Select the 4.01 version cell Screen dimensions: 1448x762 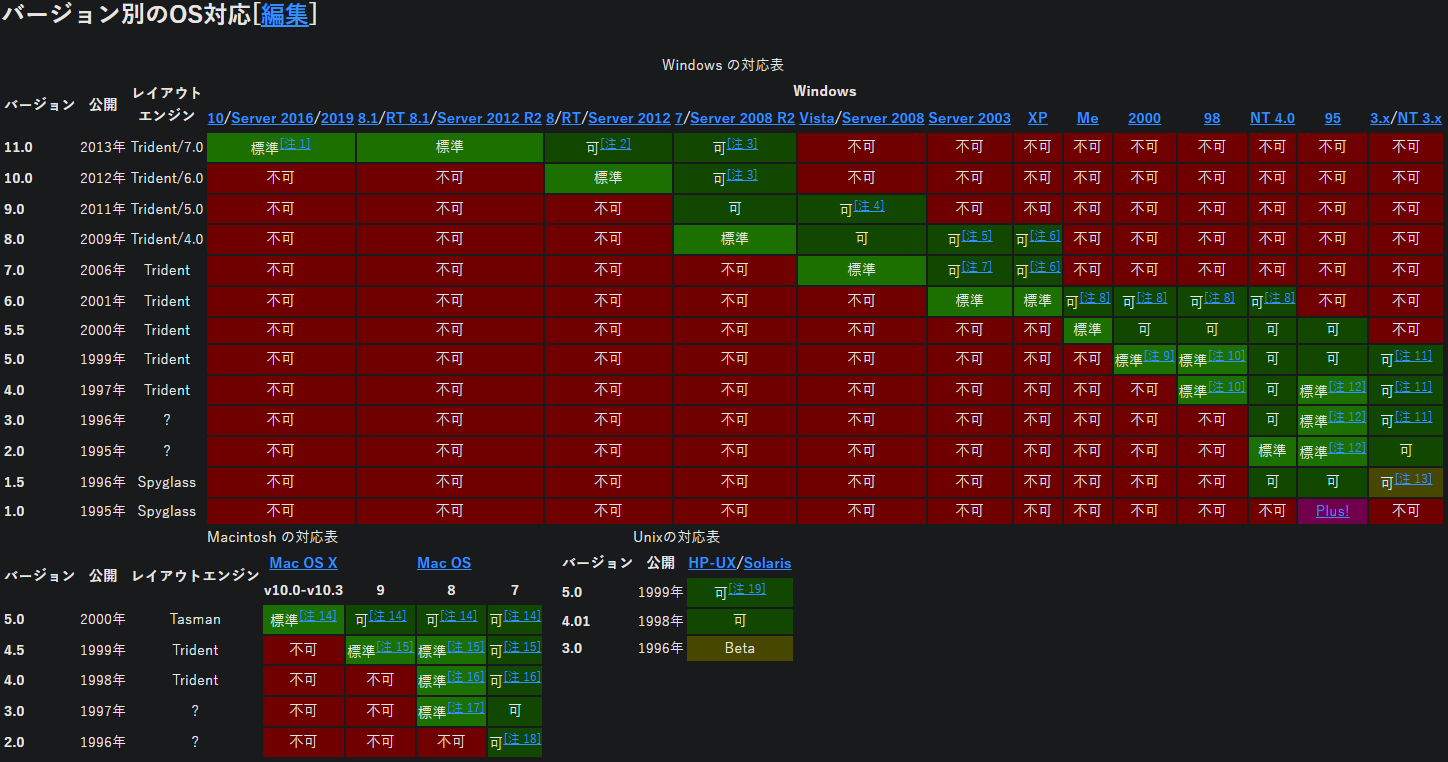[x=576, y=621]
